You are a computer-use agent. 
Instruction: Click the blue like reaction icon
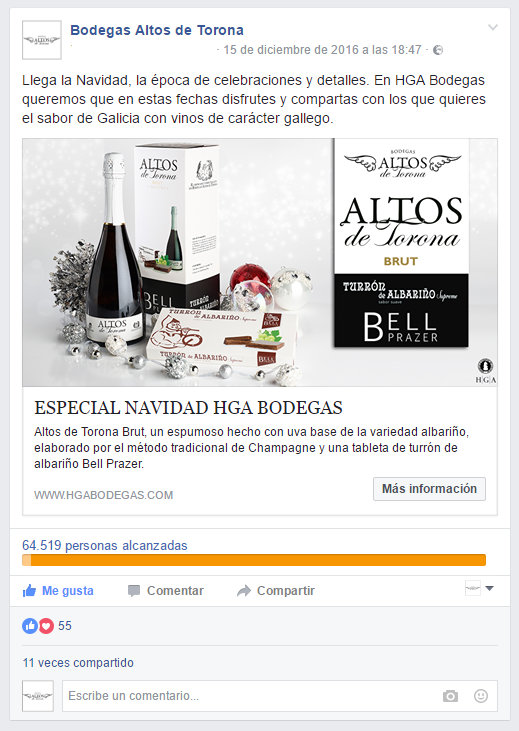30,626
